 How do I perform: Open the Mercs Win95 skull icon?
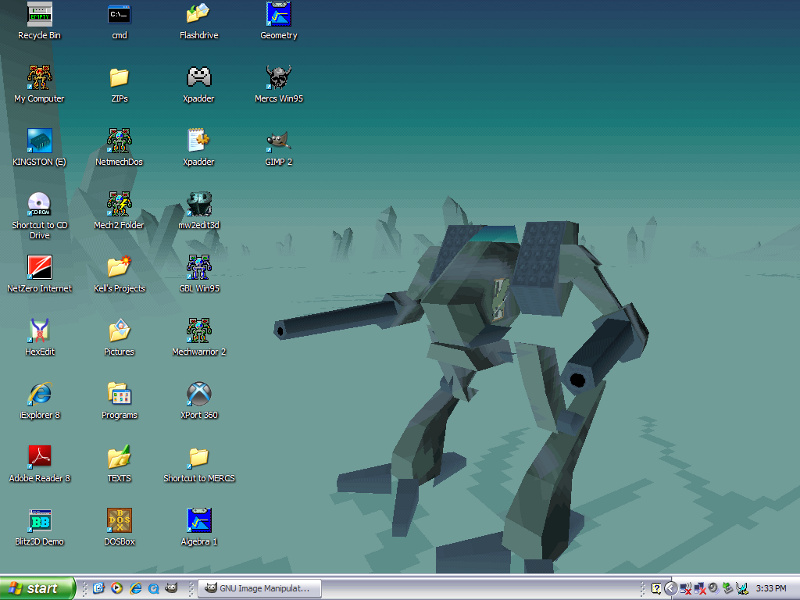click(x=279, y=77)
